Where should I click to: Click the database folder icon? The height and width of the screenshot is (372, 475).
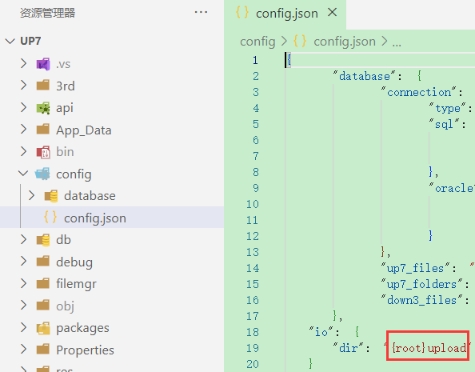tap(51, 196)
